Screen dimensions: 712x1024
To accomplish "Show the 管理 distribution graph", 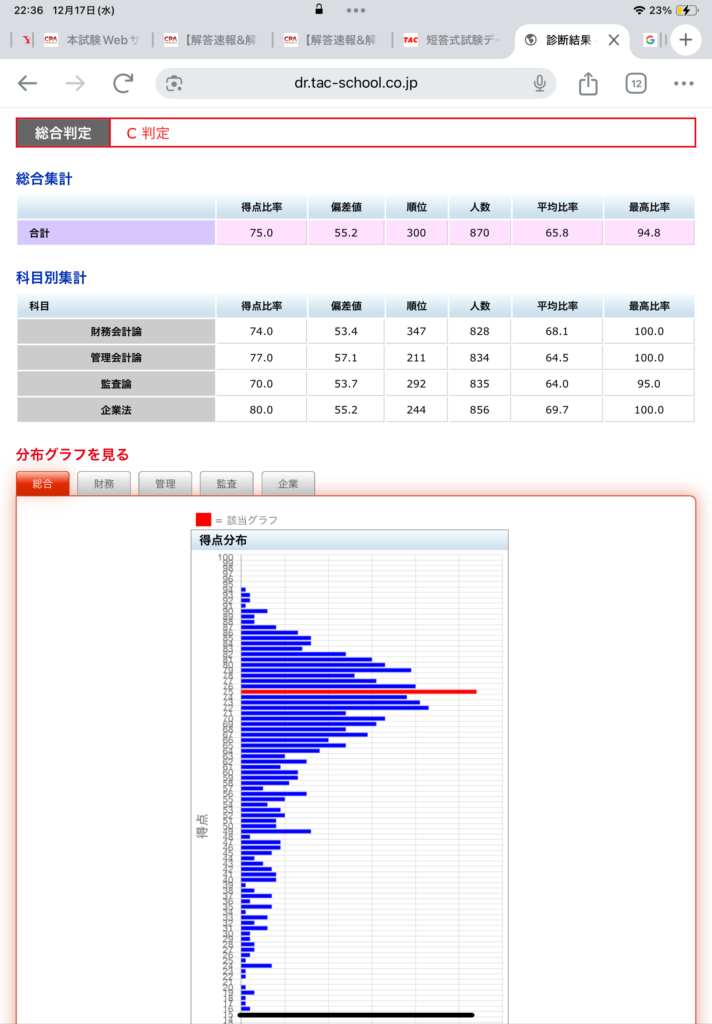I will [165, 484].
